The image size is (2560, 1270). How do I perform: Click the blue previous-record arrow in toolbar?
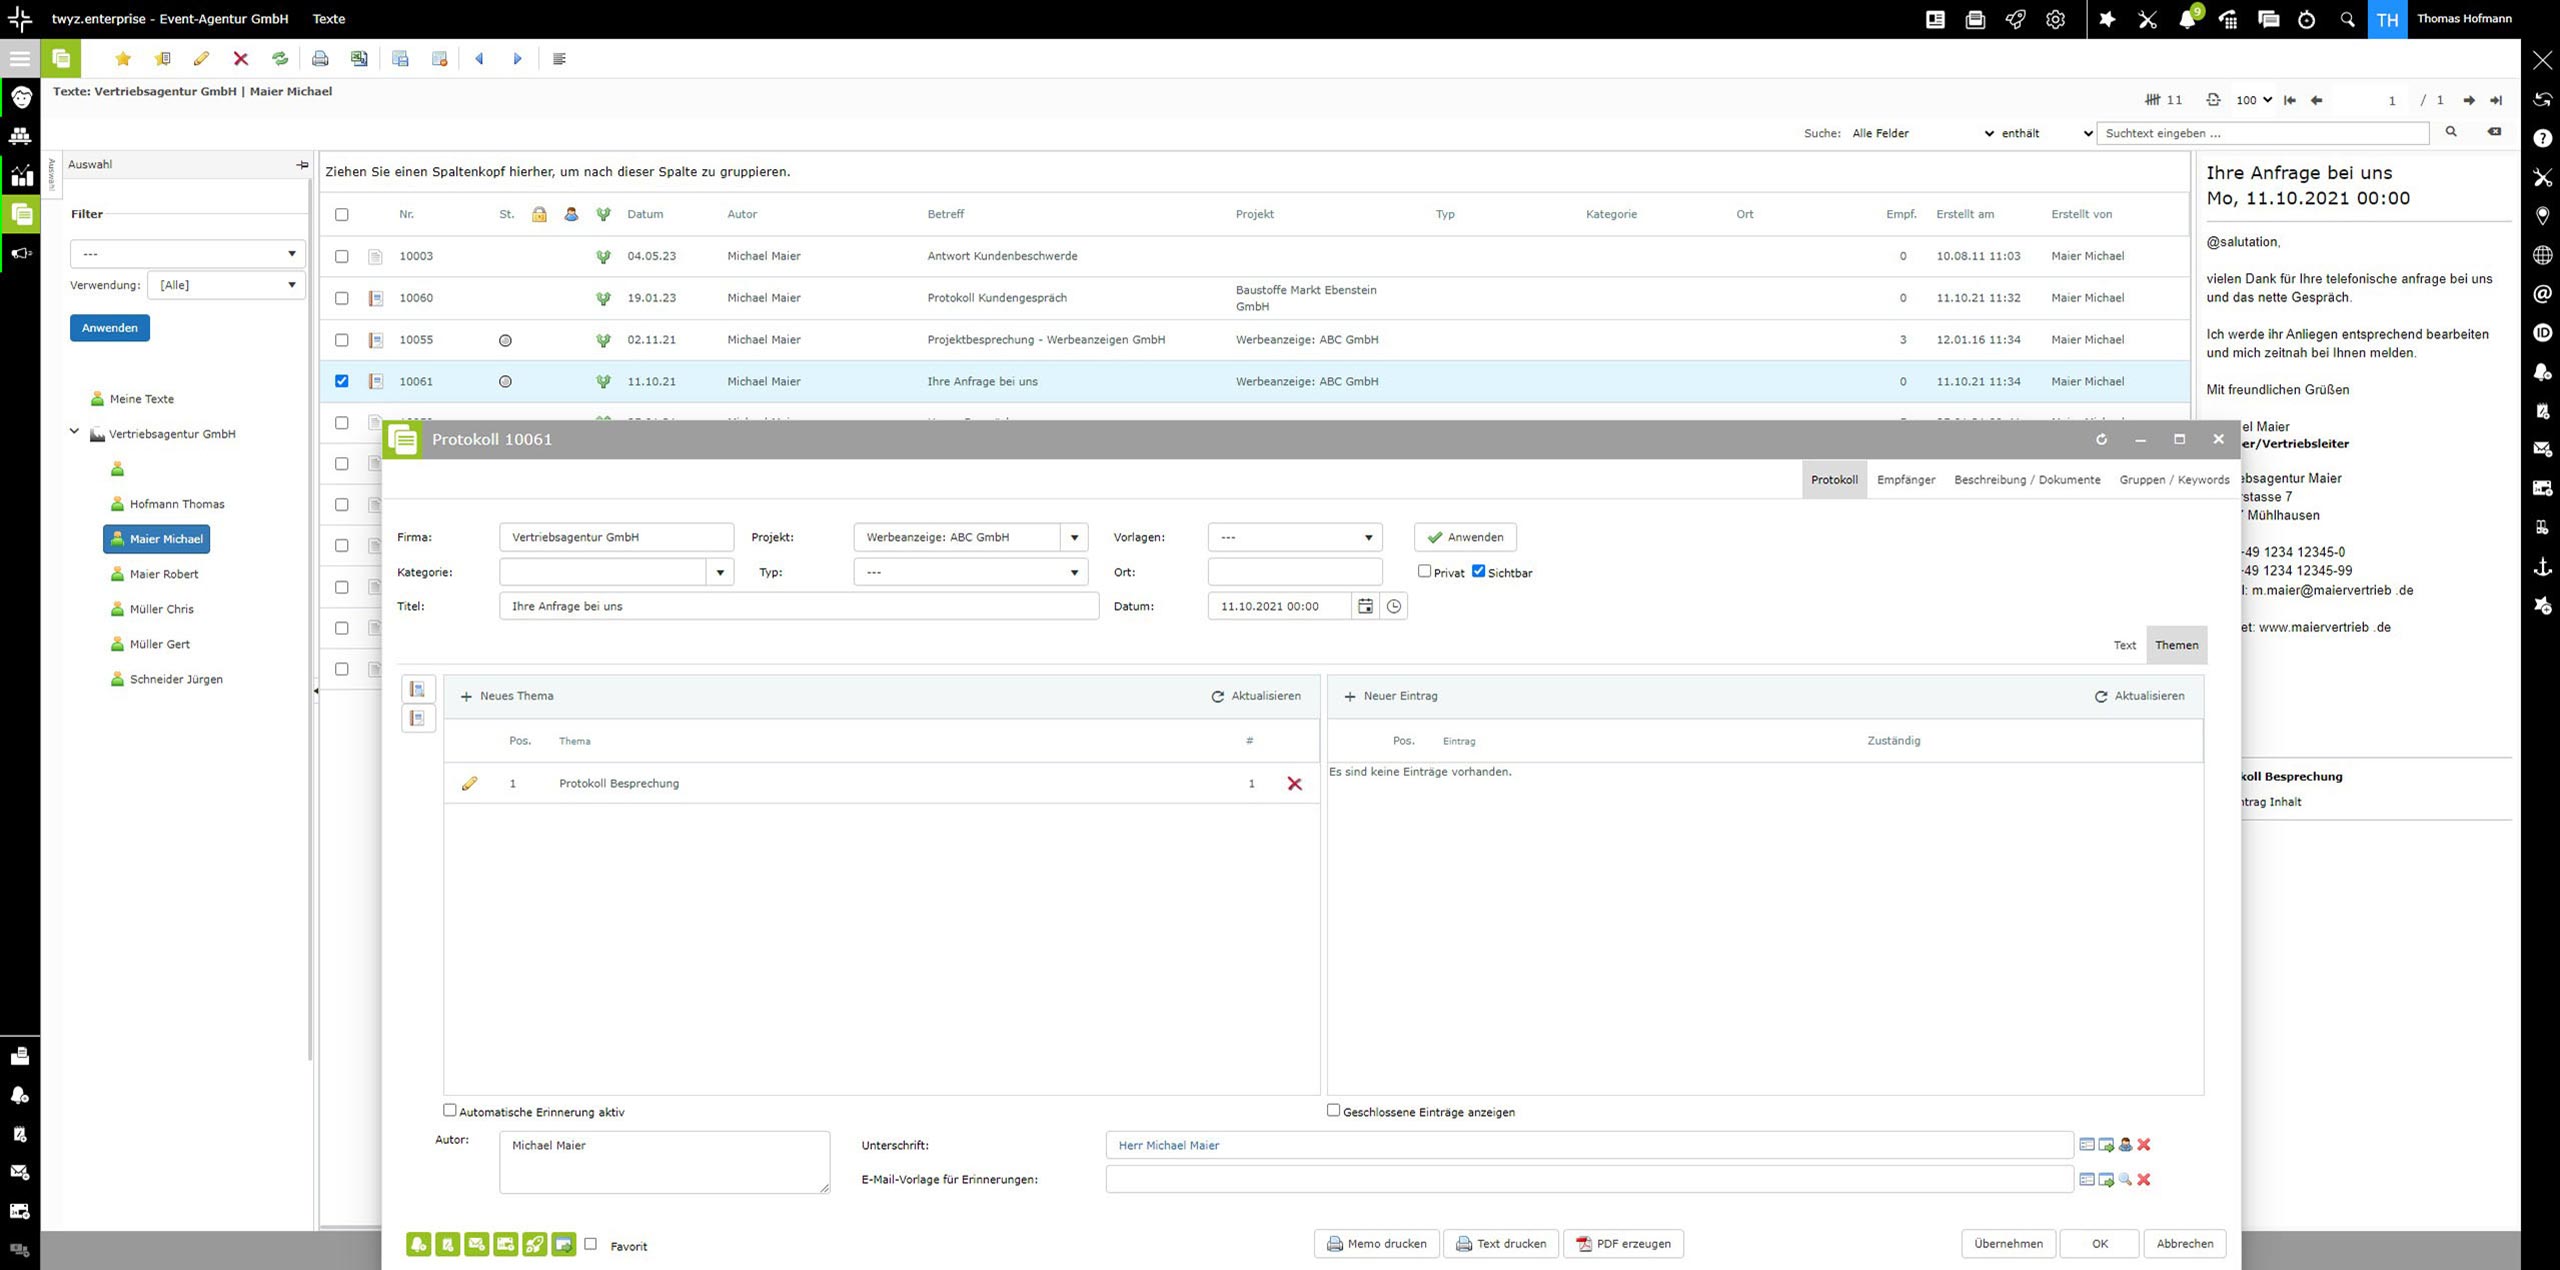[x=479, y=59]
